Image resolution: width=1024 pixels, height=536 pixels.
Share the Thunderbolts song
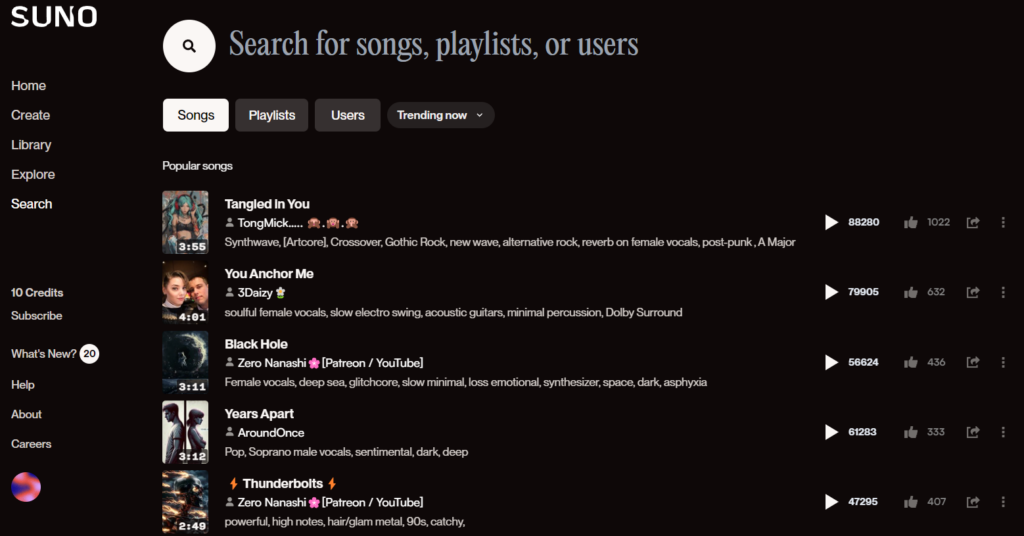972,502
